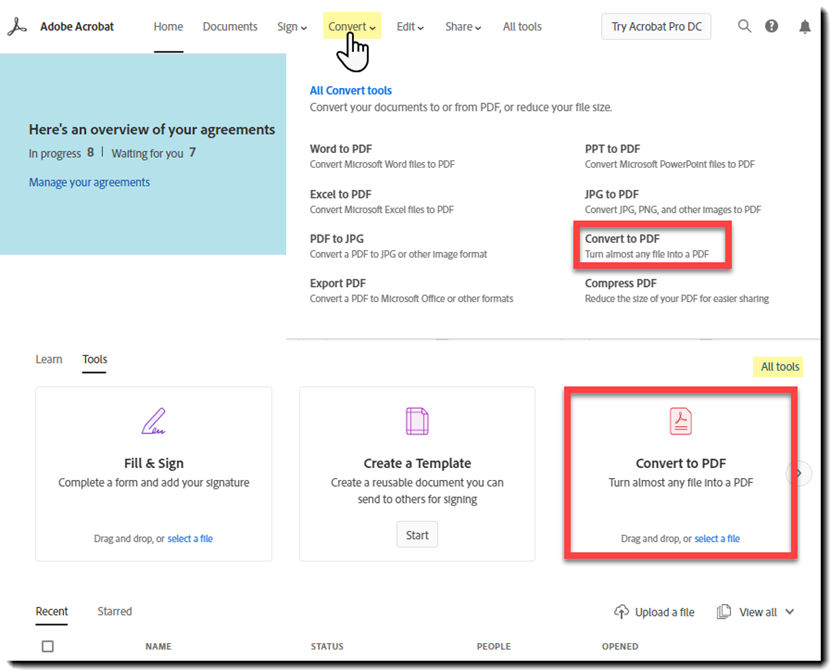This screenshot has width=830, height=670.
Task: Click the Fill & Sign card title
Action: [154, 463]
